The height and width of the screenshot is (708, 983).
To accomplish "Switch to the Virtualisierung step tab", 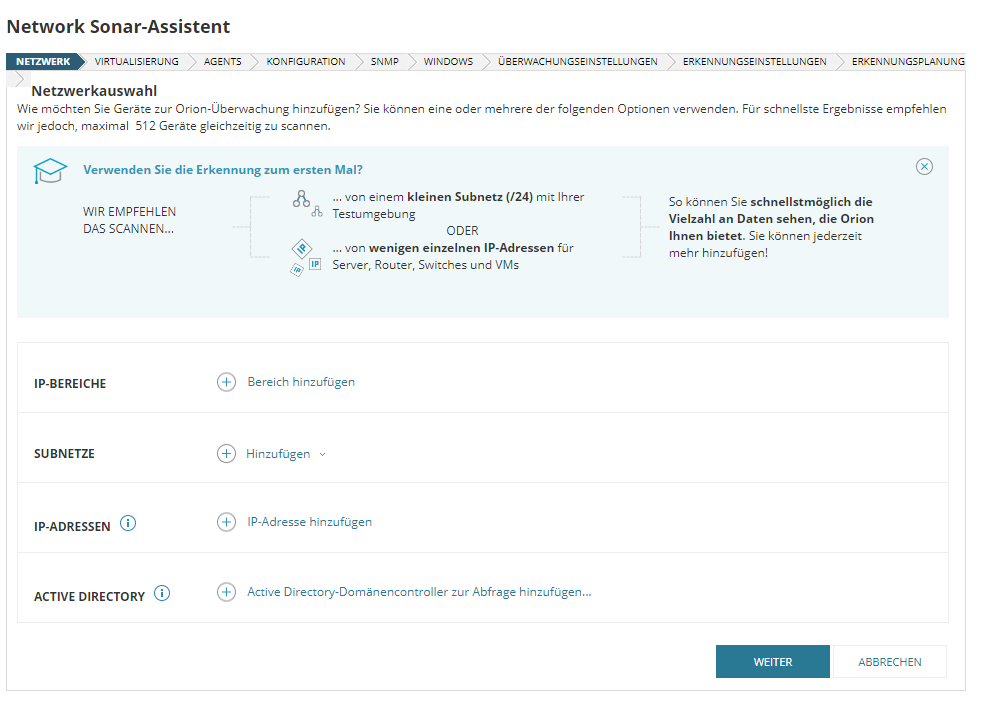I will 136,62.
